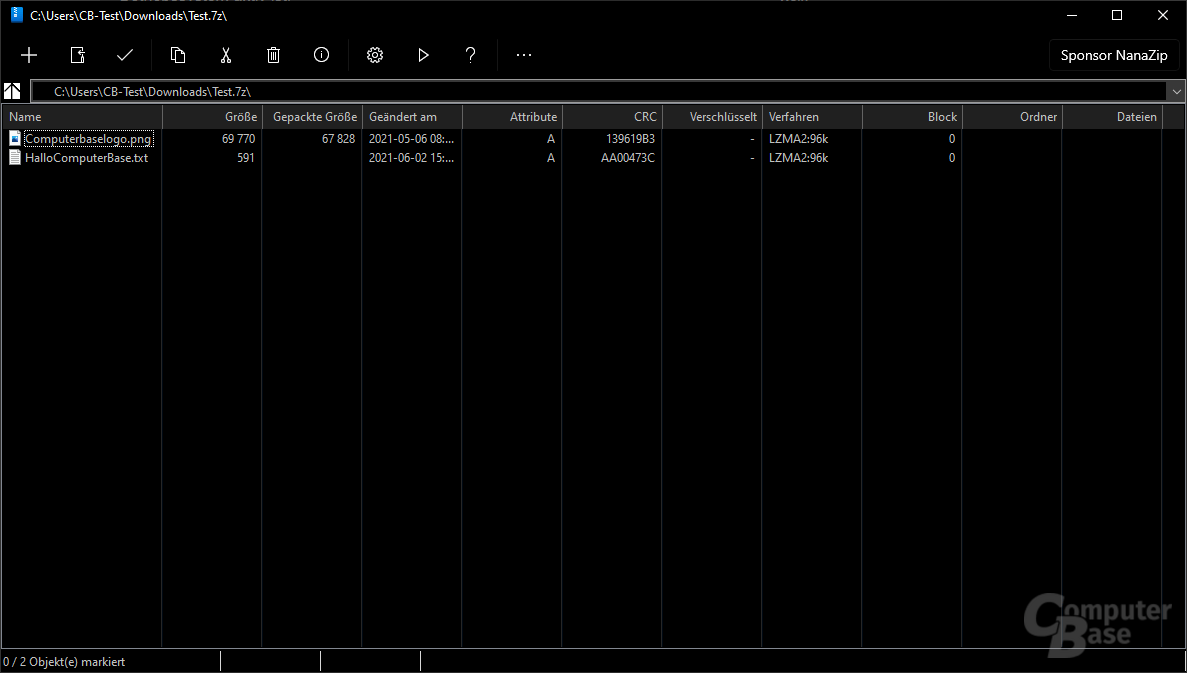Image resolution: width=1187 pixels, height=673 pixels.
Task: Open the three-dots More menu
Action: coord(524,55)
